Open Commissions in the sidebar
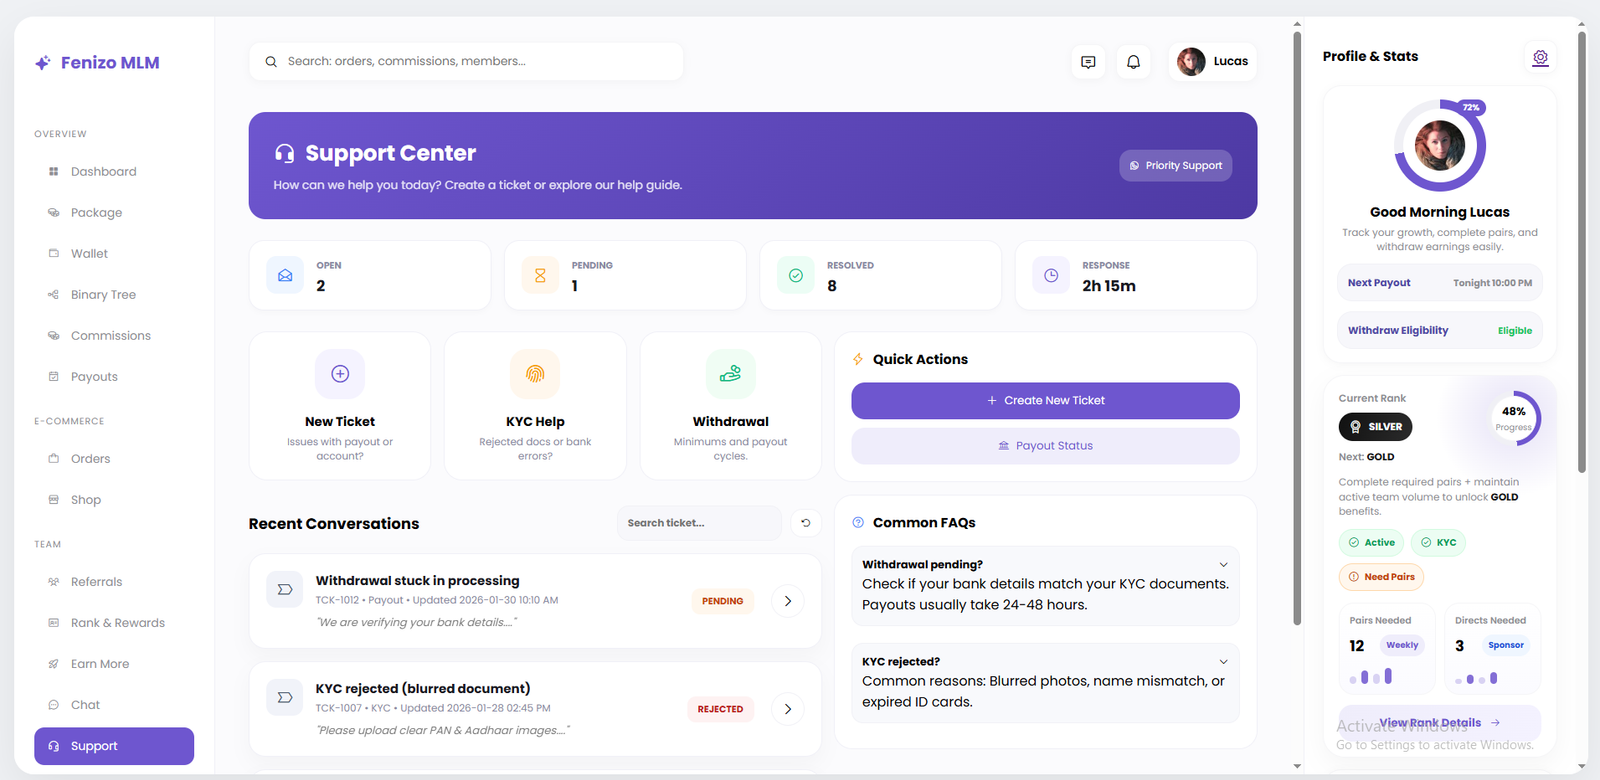The image size is (1600, 780). pyautogui.click(x=114, y=335)
